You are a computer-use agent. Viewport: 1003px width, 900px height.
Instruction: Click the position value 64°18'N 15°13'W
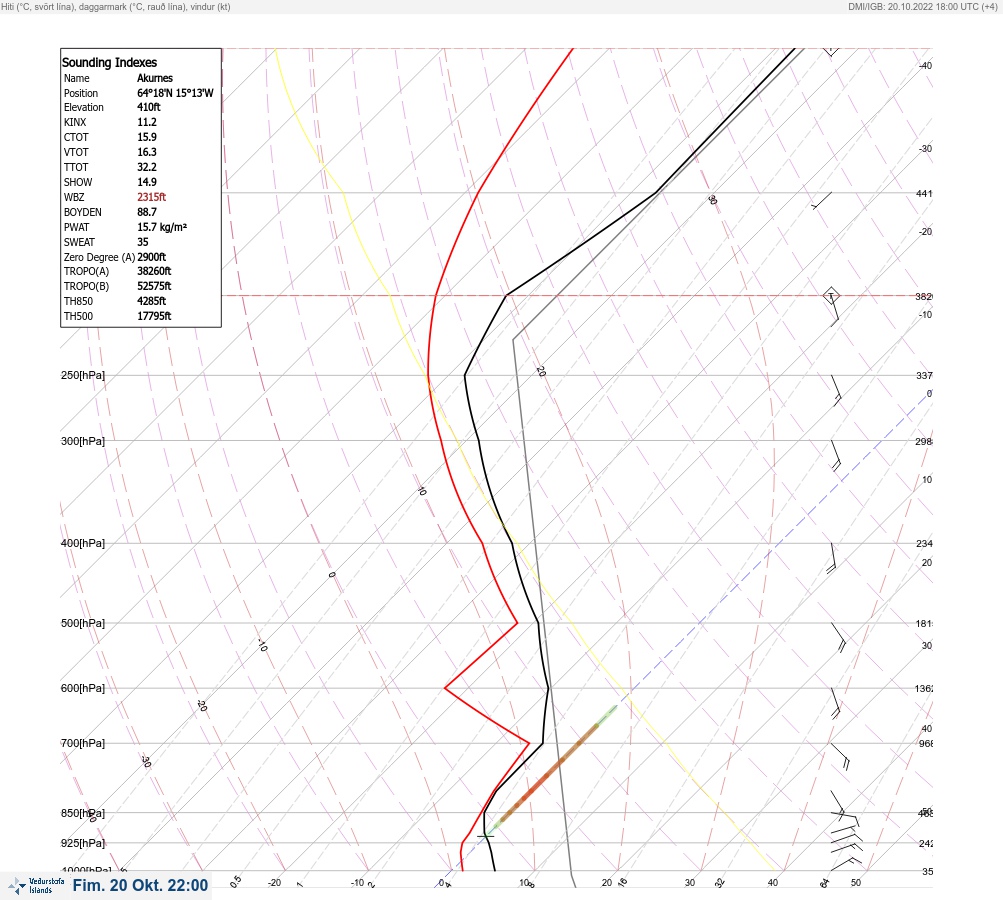click(175, 93)
